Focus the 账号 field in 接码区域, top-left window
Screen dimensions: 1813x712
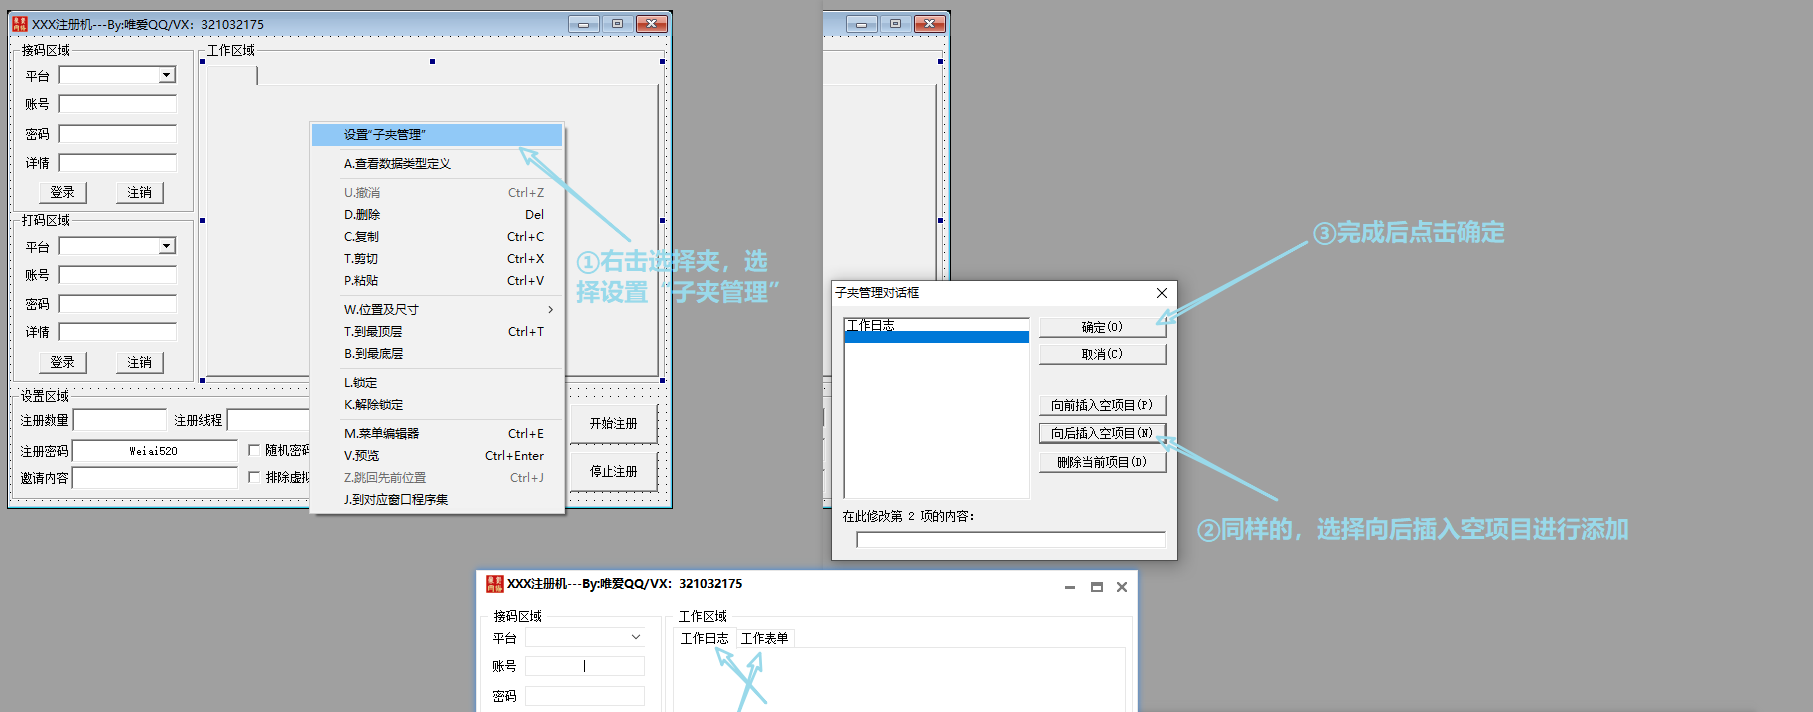tap(117, 104)
